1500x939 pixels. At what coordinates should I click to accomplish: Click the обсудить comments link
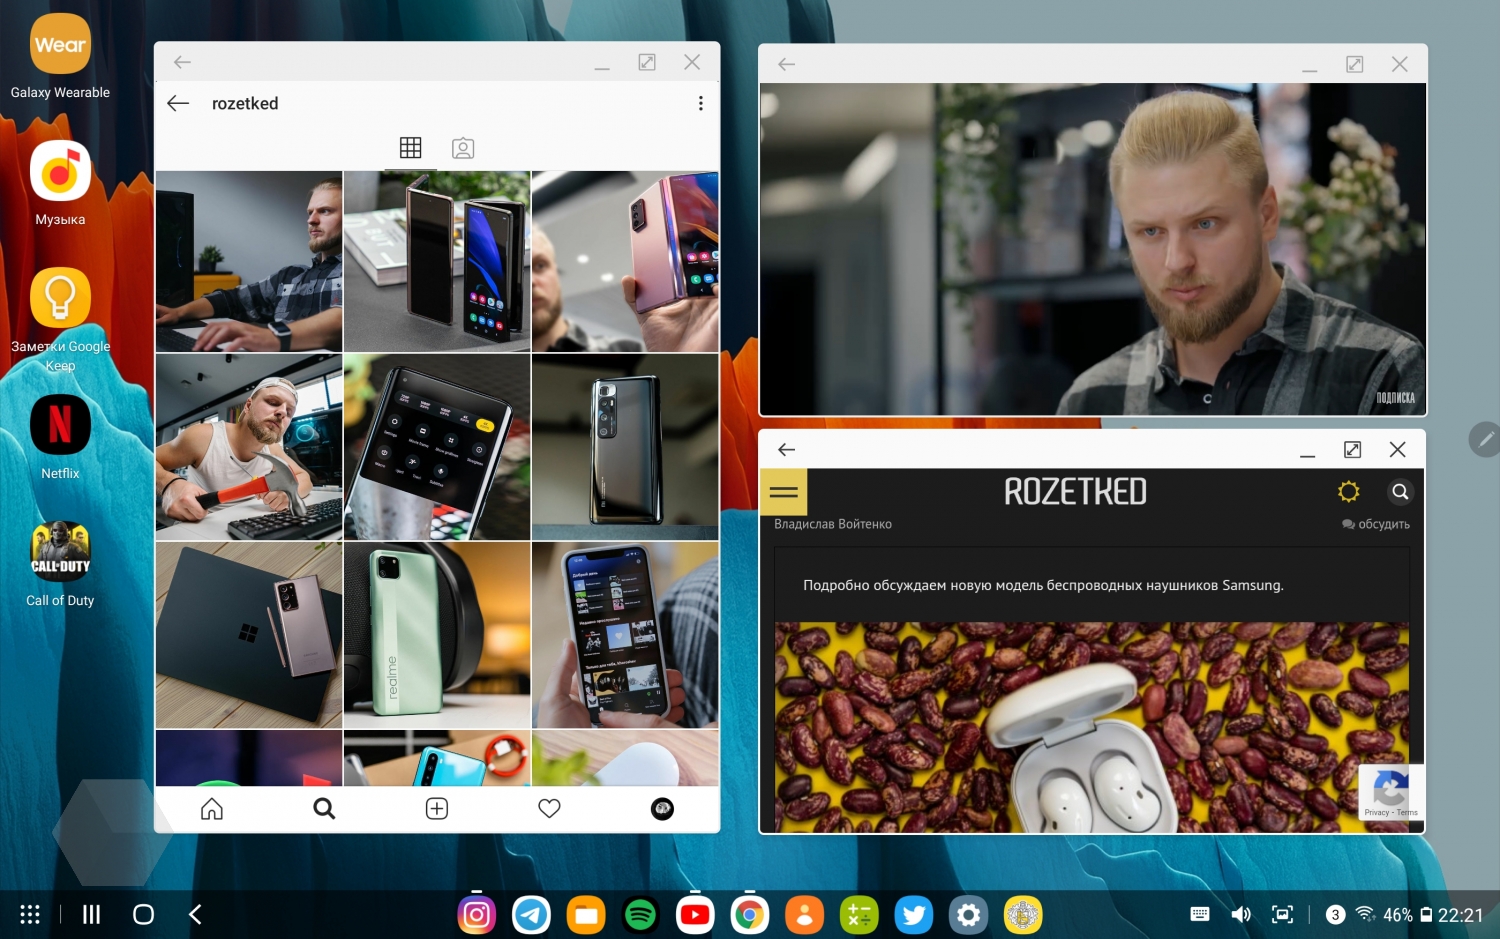1376,524
